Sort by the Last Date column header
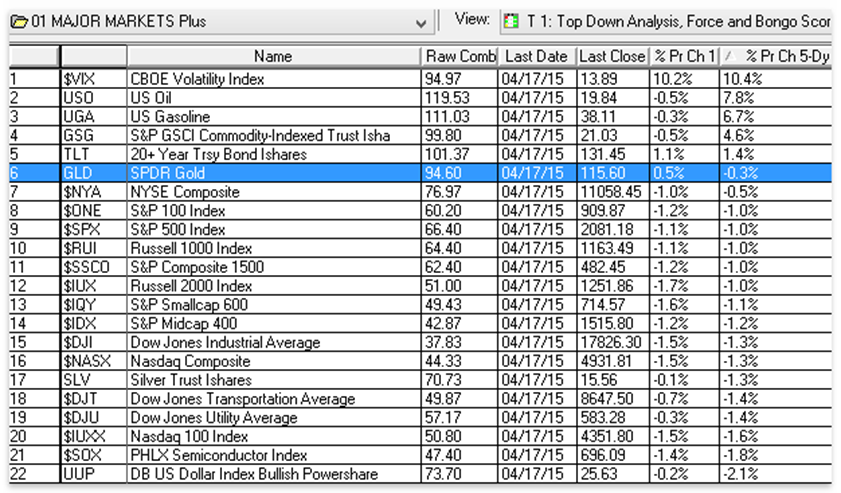Image resolution: width=841 pixels, height=493 pixels. pyautogui.click(x=537, y=56)
